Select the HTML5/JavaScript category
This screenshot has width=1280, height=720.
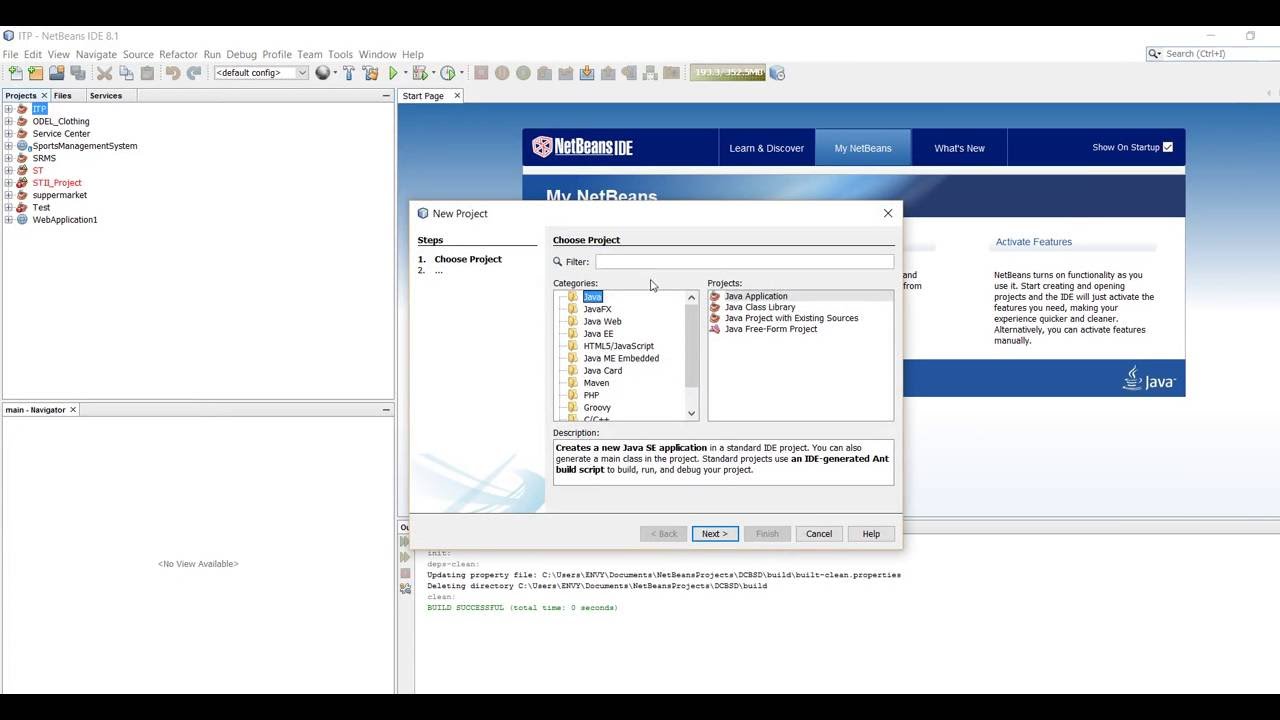618,346
